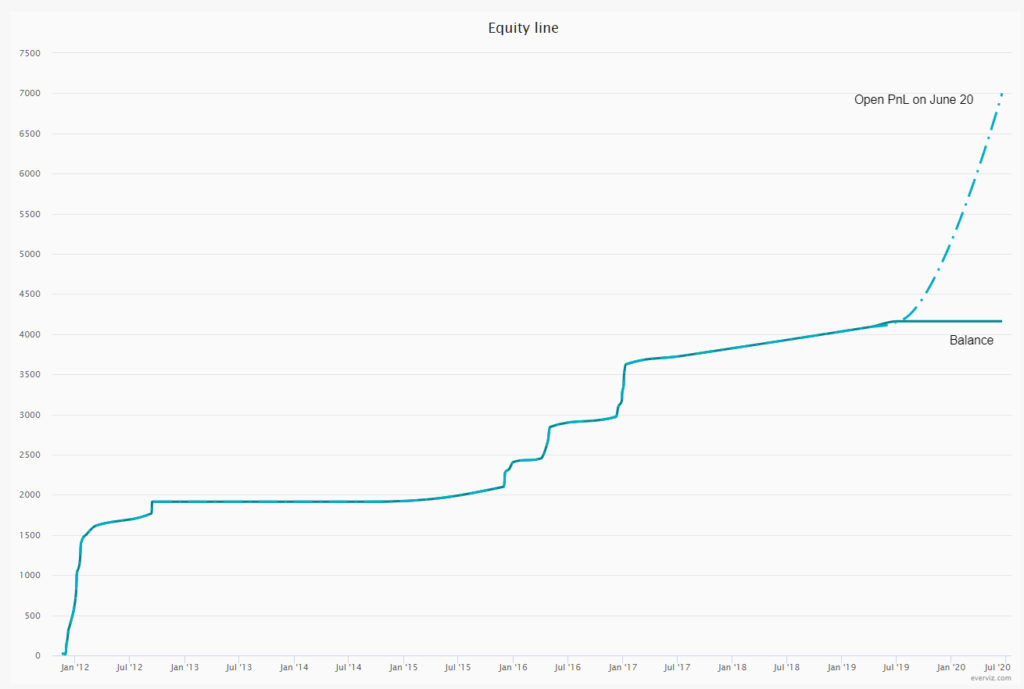Click the 1500 y-axis label
The image size is (1024, 689).
[x=30, y=535]
